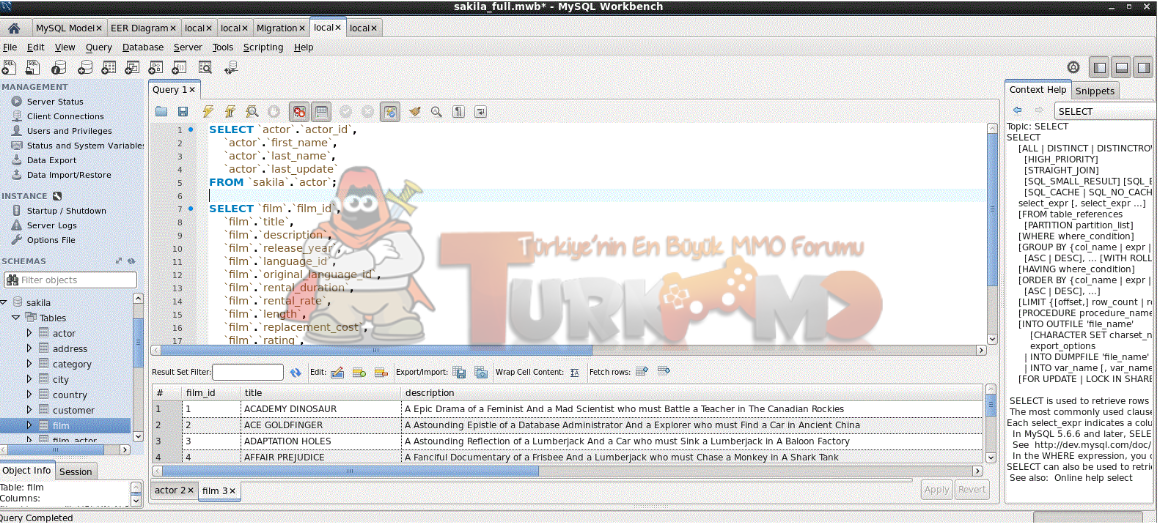
Task: Click in the Filter objects search field
Action: click(x=70, y=280)
